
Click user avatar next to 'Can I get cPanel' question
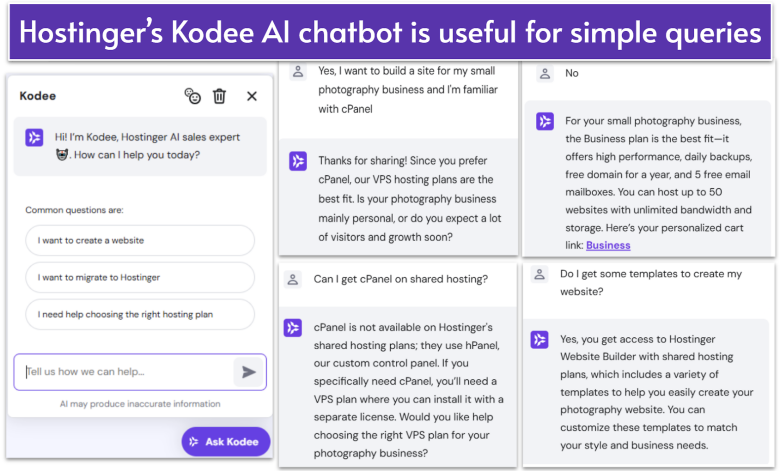[x=293, y=280]
